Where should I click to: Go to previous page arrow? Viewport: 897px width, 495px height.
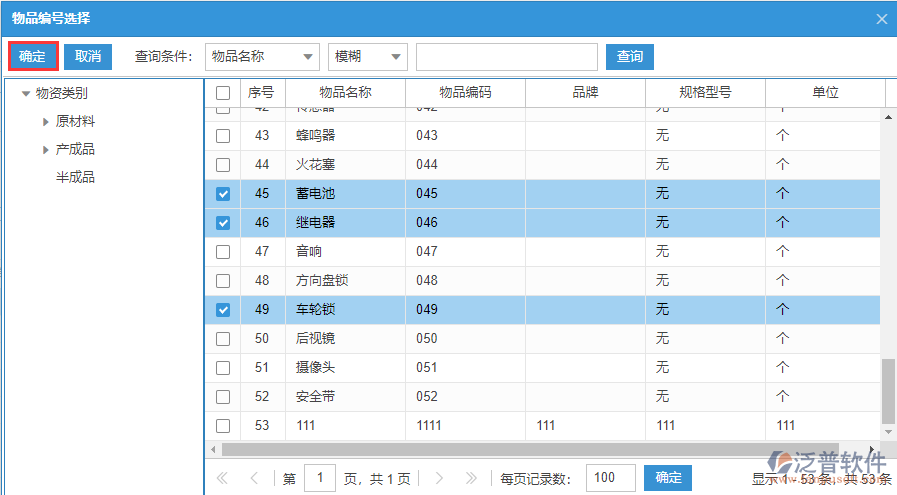coord(255,478)
